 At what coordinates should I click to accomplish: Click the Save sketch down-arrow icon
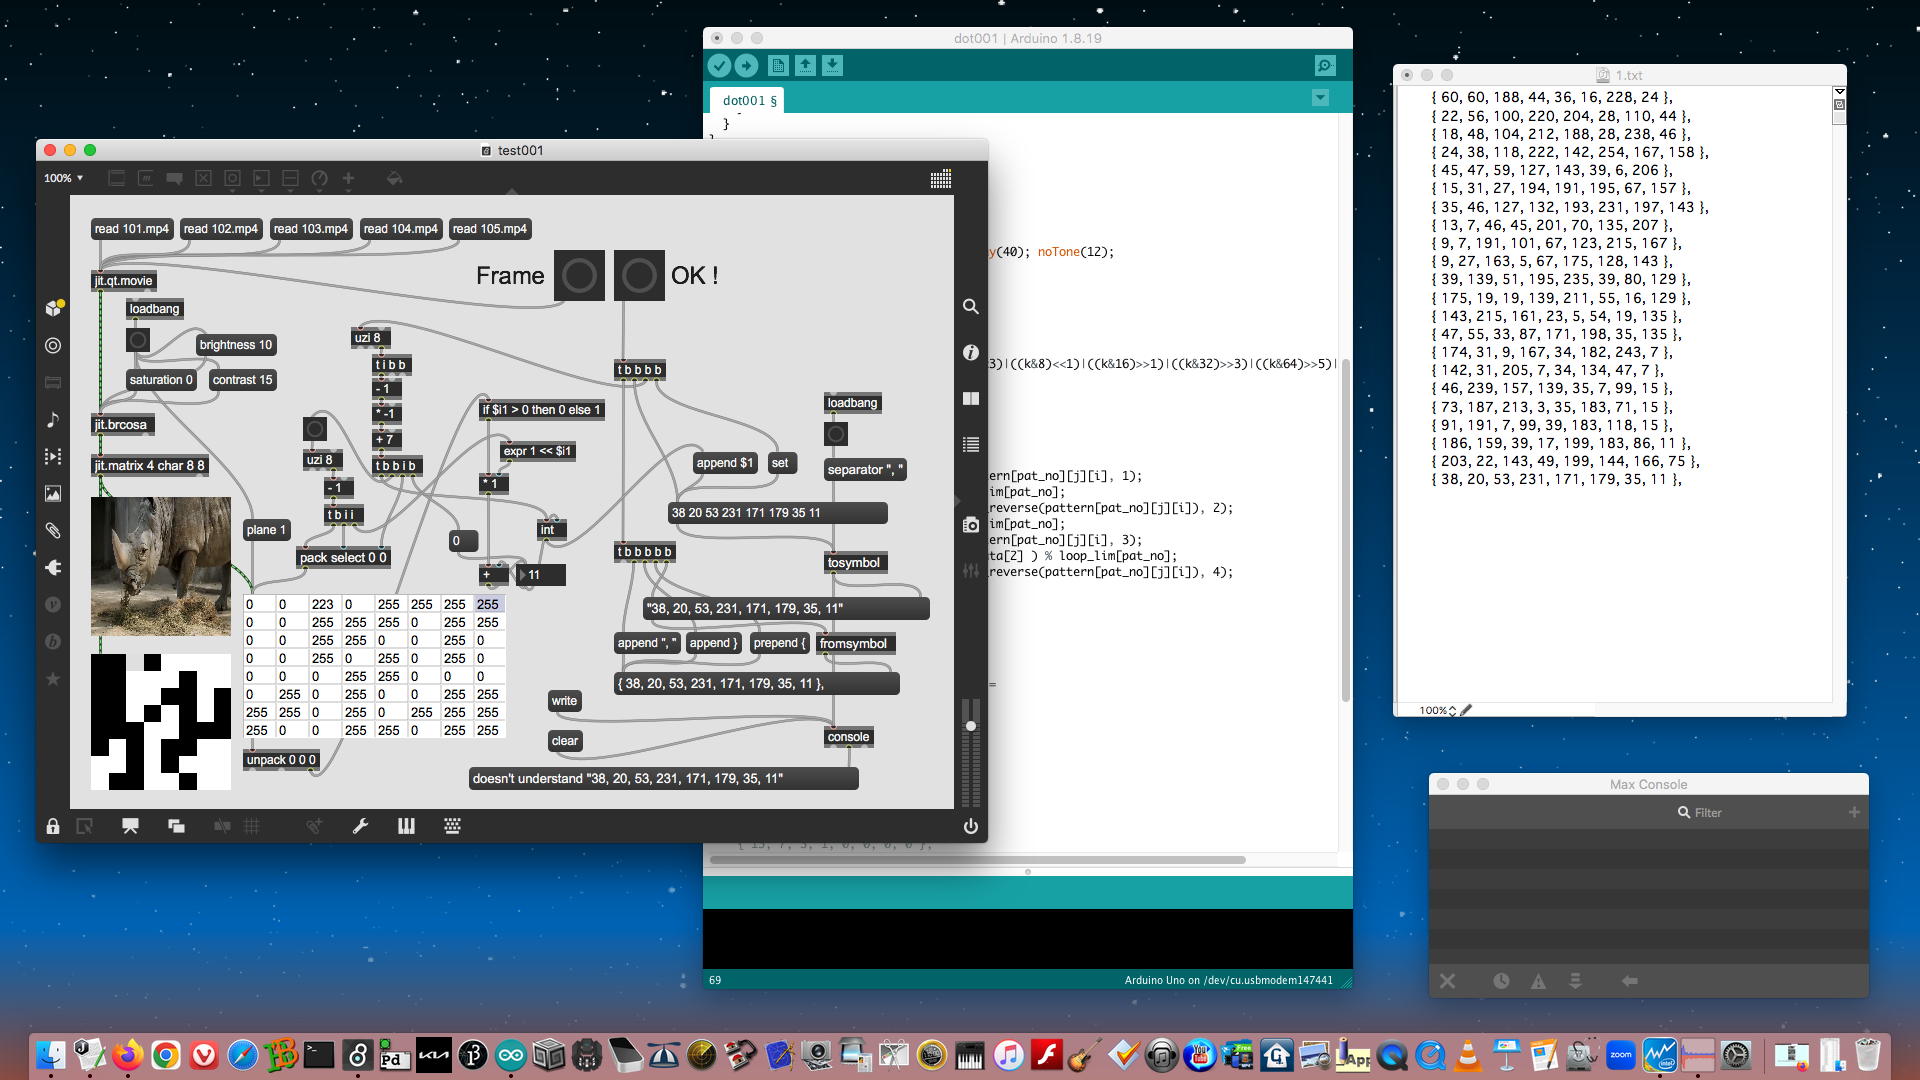tap(832, 66)
